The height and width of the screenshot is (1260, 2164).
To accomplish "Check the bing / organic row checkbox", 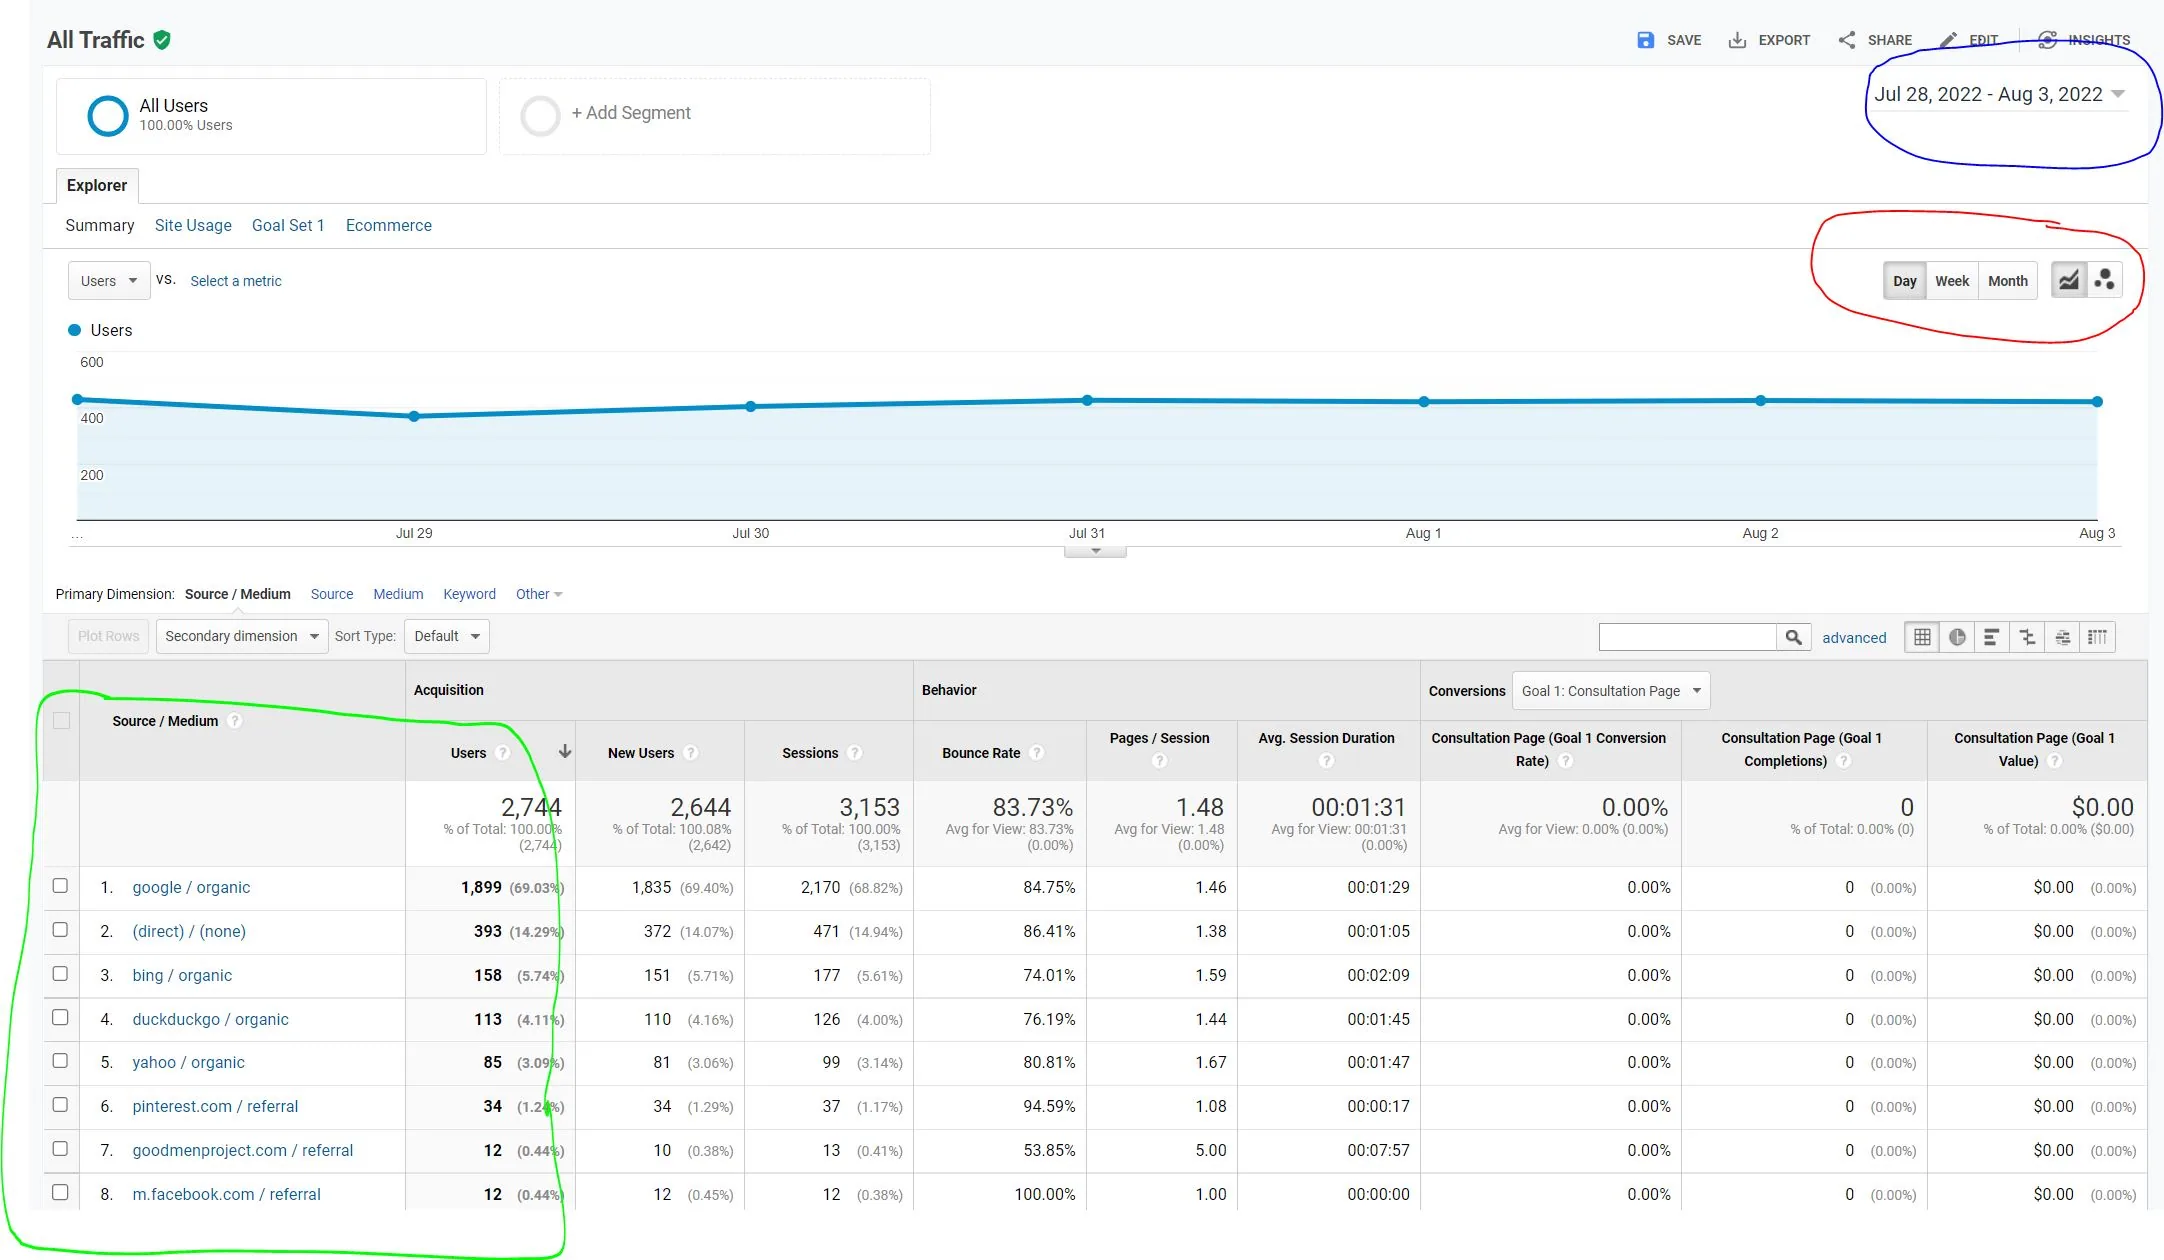I will (60, 974).
